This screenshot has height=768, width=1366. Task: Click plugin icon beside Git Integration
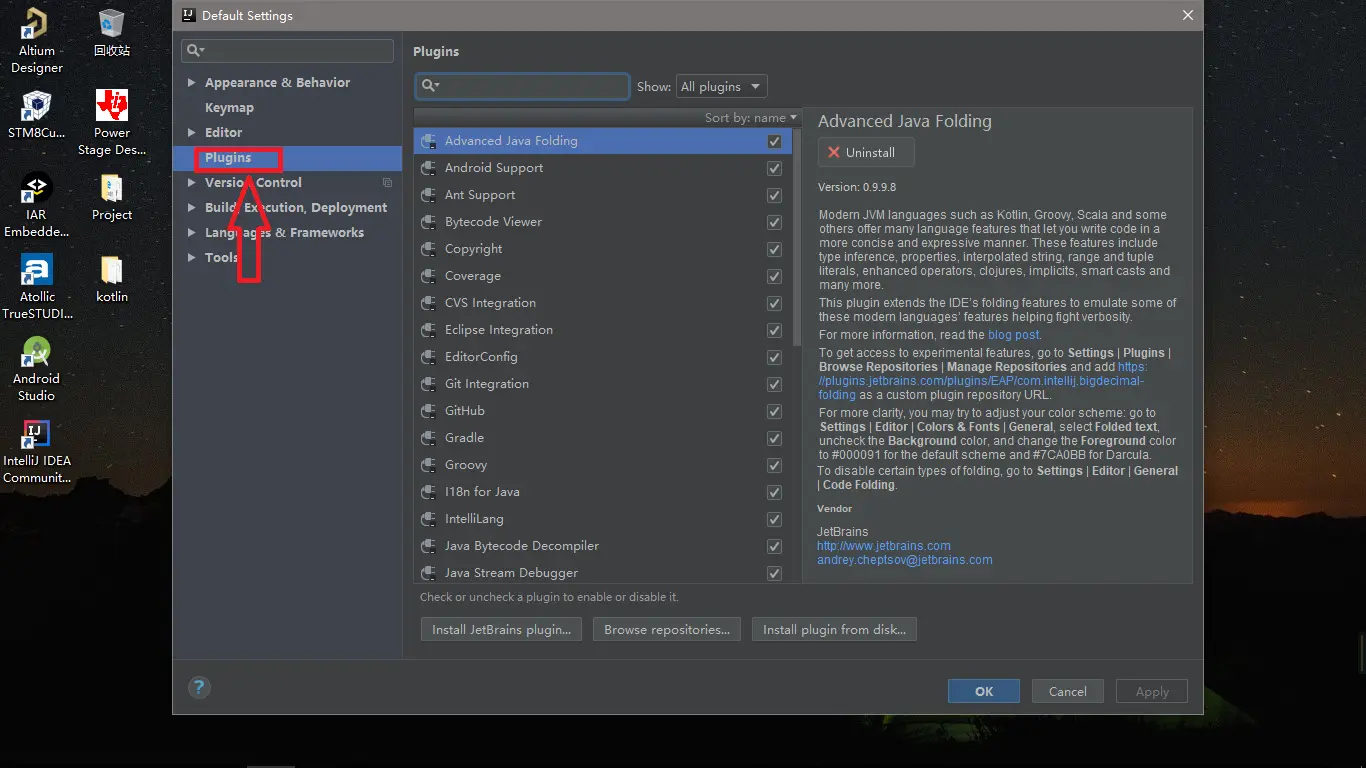click(x=428, y=384)
